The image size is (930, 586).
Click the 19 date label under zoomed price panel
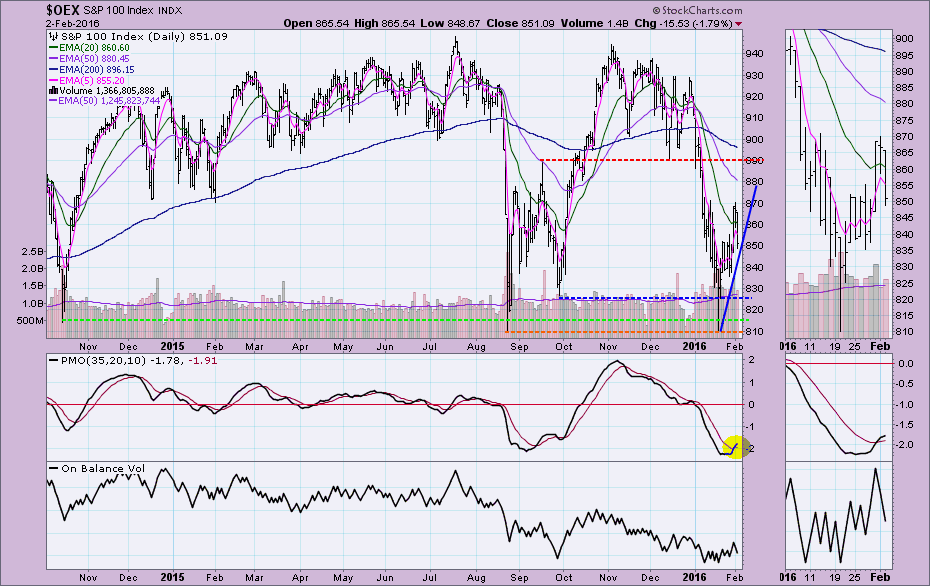[835, 346]
